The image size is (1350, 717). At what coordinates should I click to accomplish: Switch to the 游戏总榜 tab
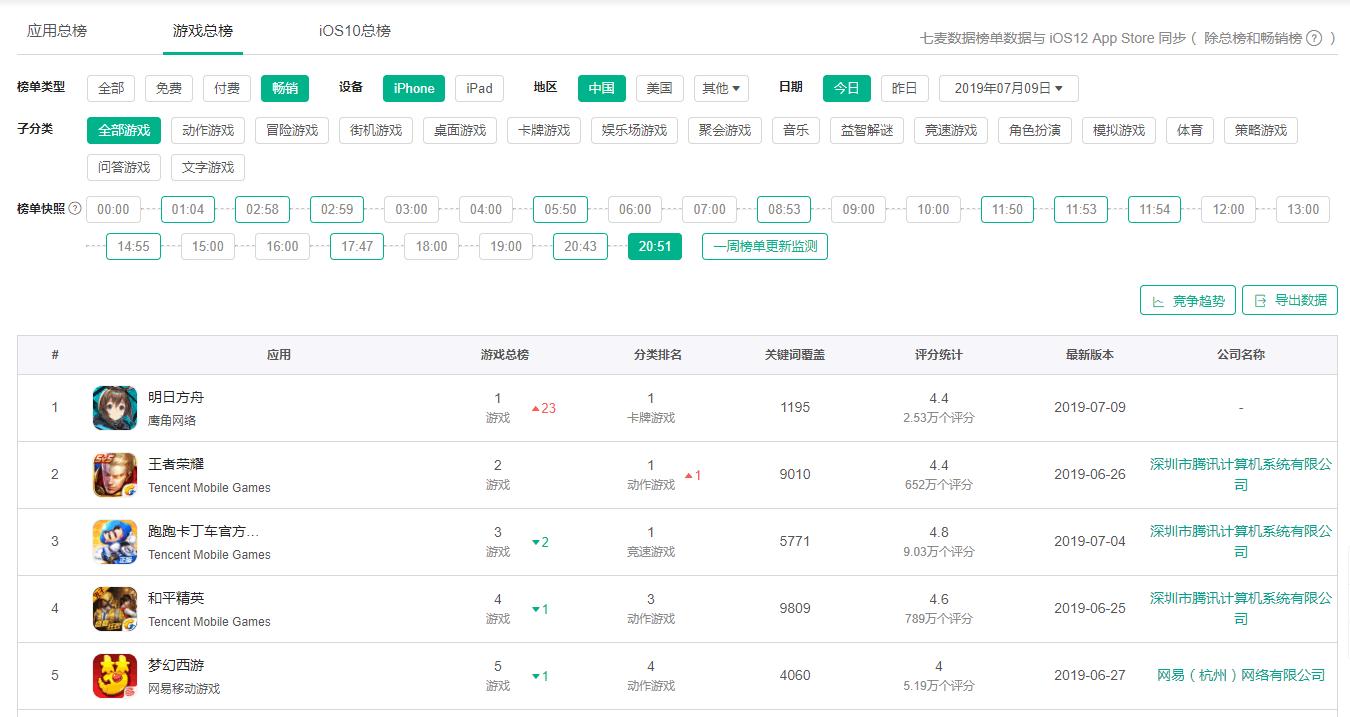point(203,31)
